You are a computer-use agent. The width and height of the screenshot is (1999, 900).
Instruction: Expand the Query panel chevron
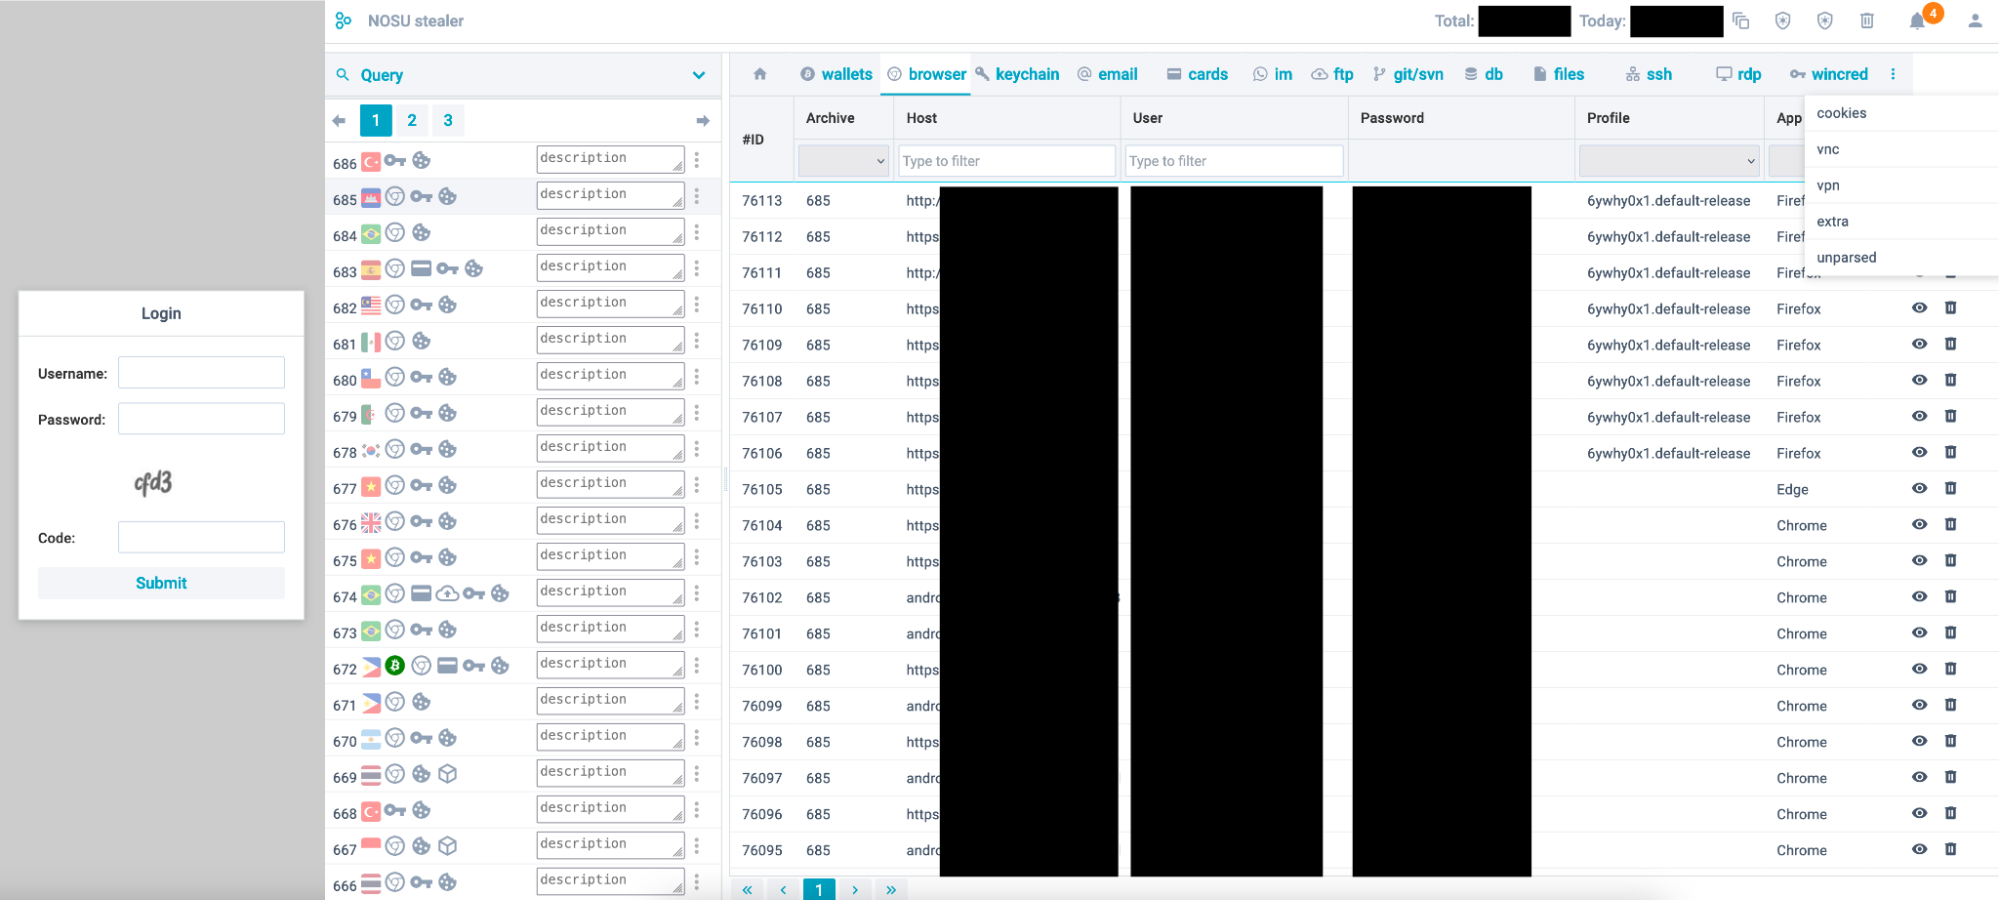pyautogui.click(x=699, y=75)
